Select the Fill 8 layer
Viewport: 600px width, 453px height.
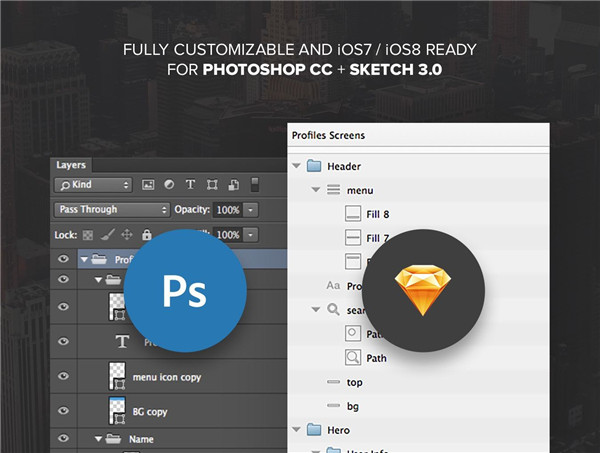tap(378, 214)
